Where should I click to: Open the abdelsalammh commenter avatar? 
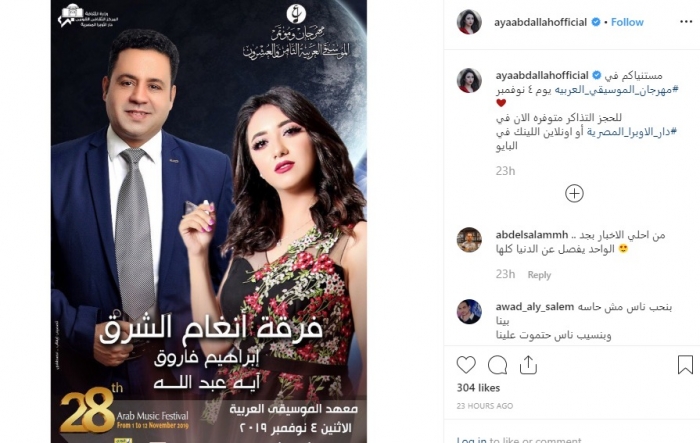click(469, 240)
